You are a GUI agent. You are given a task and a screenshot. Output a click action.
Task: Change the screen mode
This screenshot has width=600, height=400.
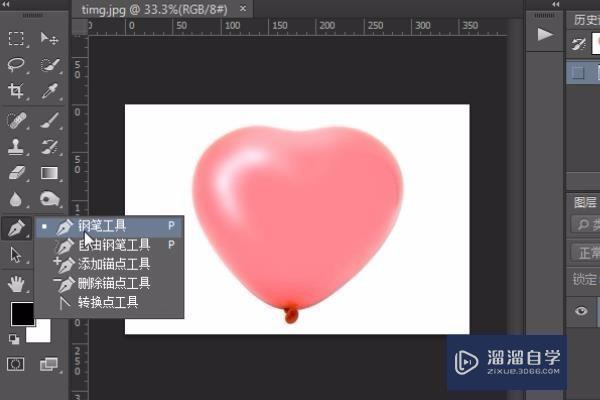[49, 364]
